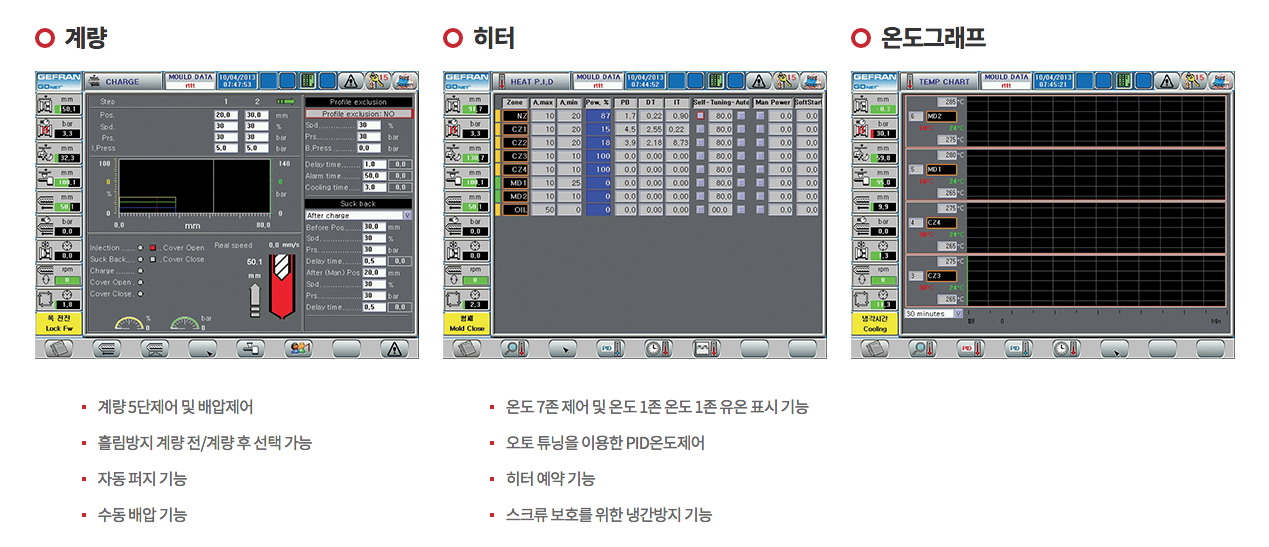Click the magnifier thermometer icon on HEAT P.I.D screen

pyautogui.click(x=514, y=348)
